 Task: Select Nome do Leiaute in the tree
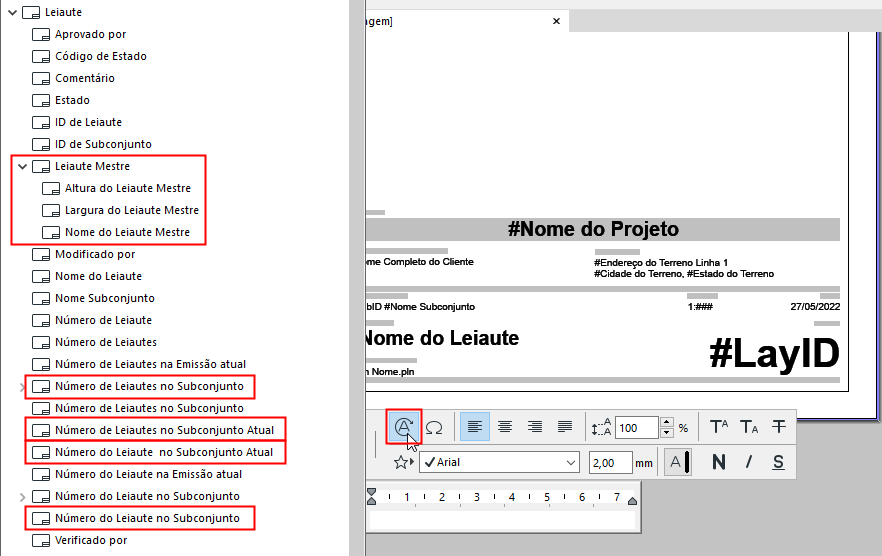(x=98, y=276)
